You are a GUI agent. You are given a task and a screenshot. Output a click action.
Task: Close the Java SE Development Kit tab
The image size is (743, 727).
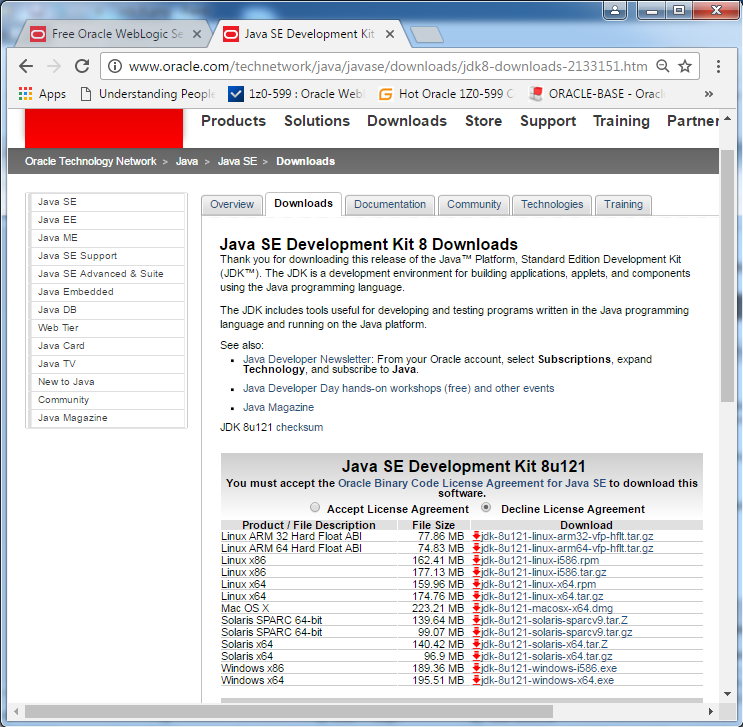(x=390, y=34)
